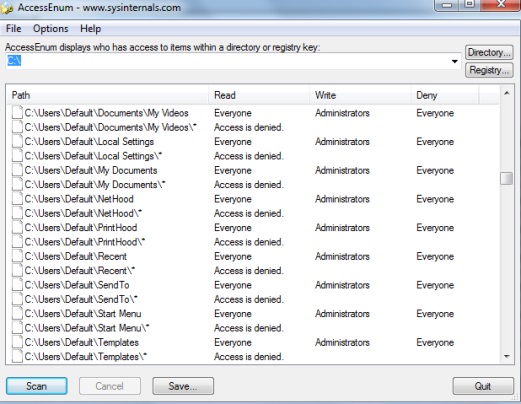
Task: Sort by the Deny column header
Action: click(445, 95)
